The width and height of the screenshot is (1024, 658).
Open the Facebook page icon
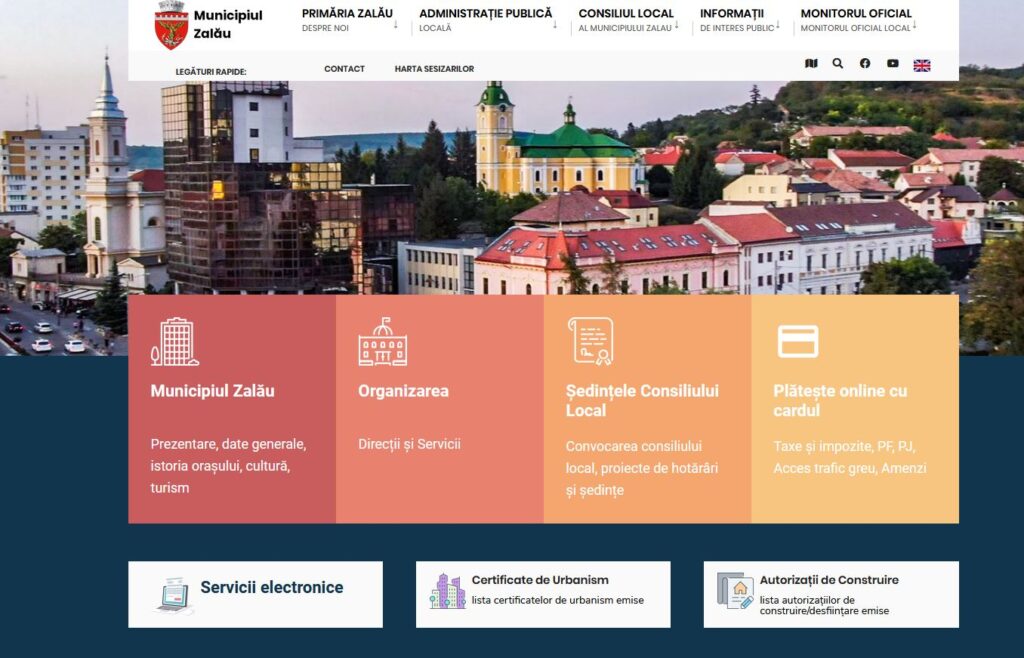click(865, 64)
